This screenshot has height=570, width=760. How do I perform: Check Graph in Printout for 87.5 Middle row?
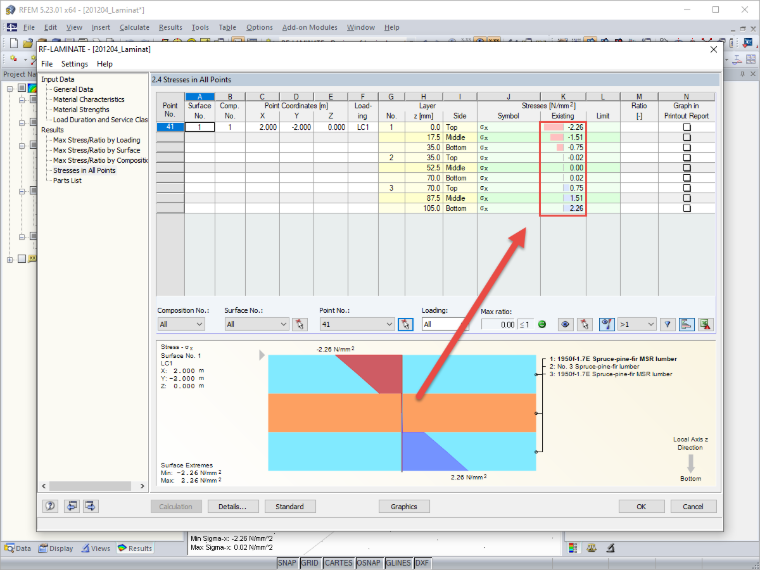point(686,198)
